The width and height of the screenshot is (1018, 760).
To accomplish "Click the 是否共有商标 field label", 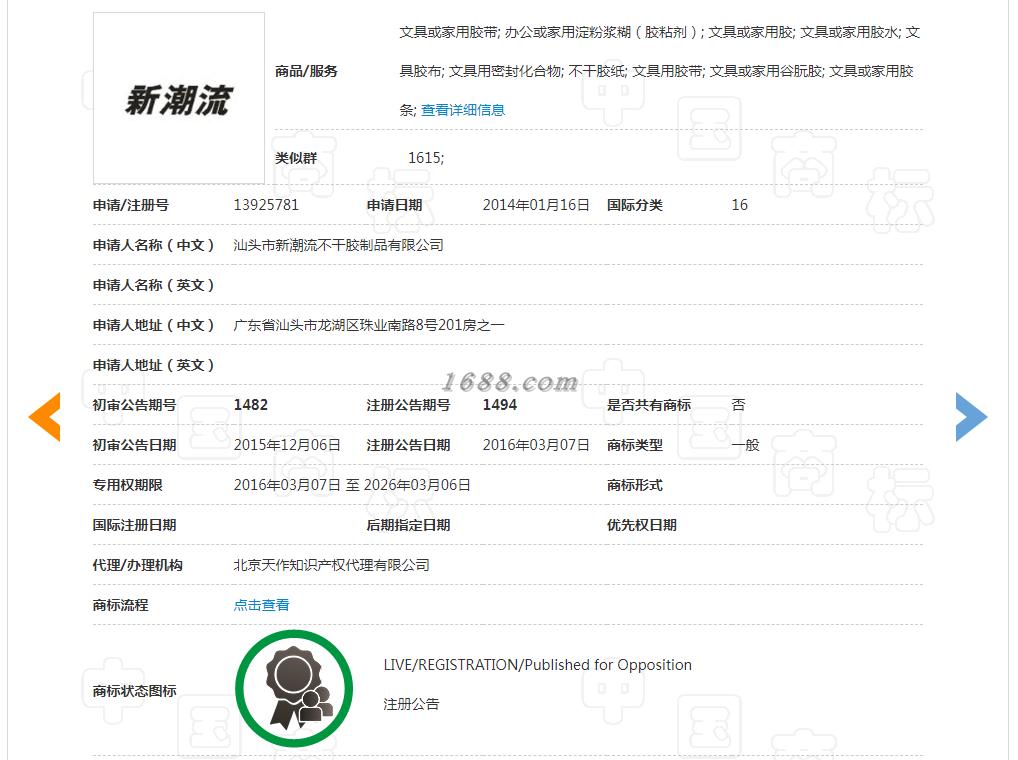I will tap(649, 405).
